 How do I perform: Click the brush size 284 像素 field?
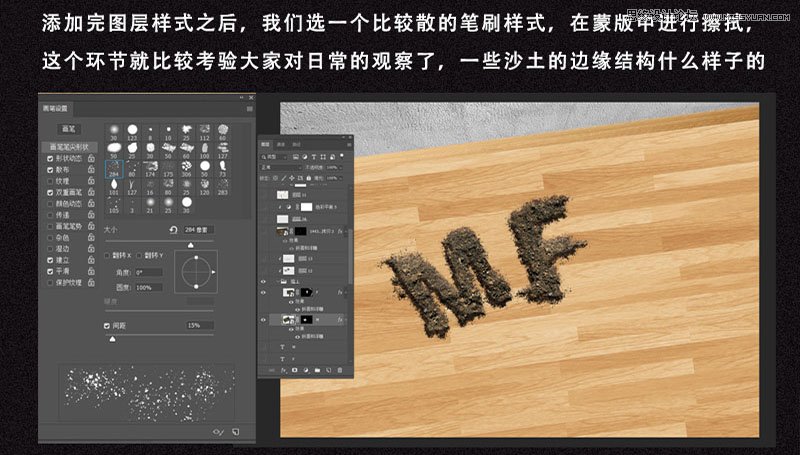[x=198, y=230]
